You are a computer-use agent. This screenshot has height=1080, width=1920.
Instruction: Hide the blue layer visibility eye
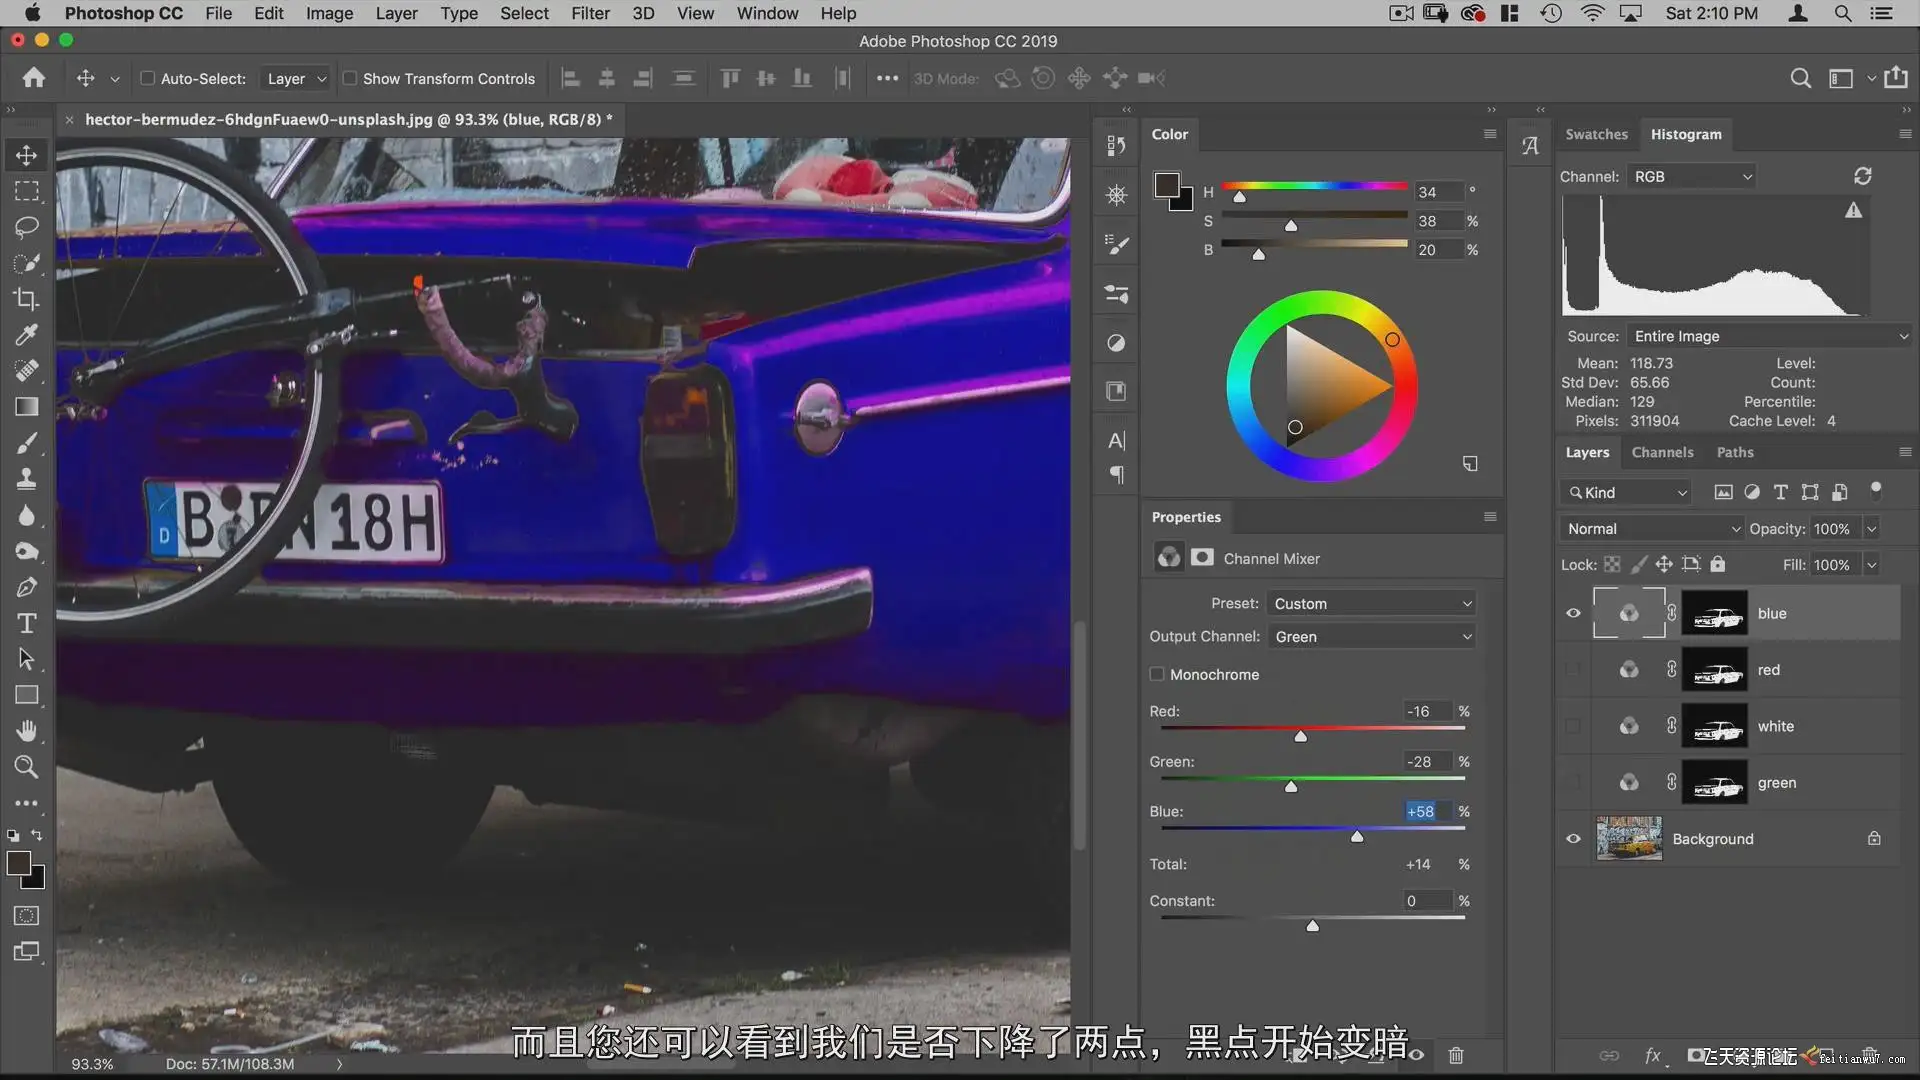pos(1573,613)
